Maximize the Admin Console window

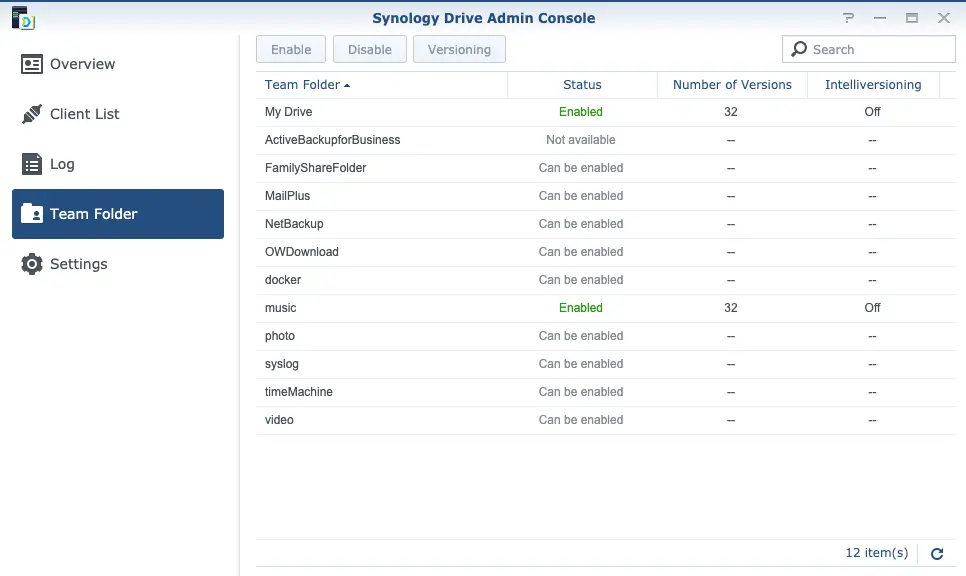(x=912, y=18)
